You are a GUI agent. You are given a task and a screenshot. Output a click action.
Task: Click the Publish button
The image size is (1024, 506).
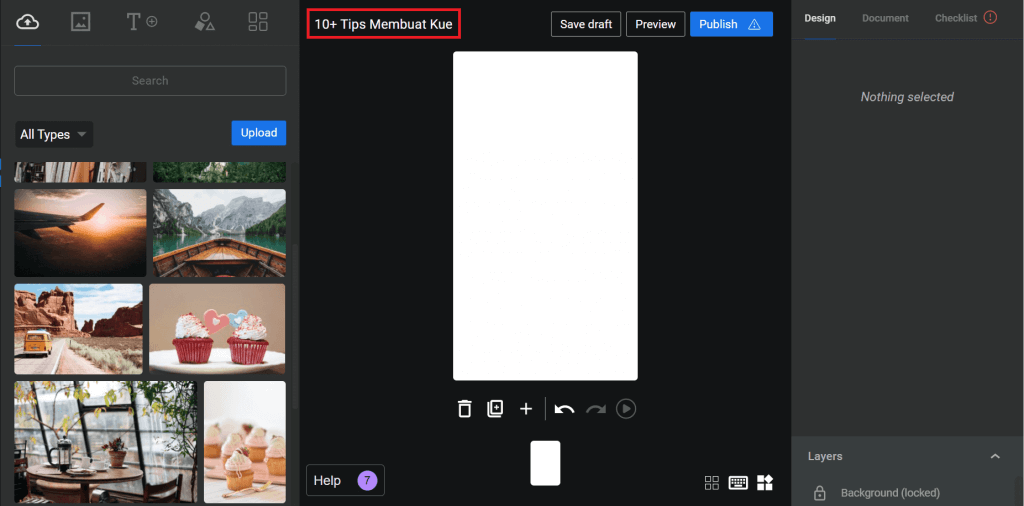coord(731,24)
